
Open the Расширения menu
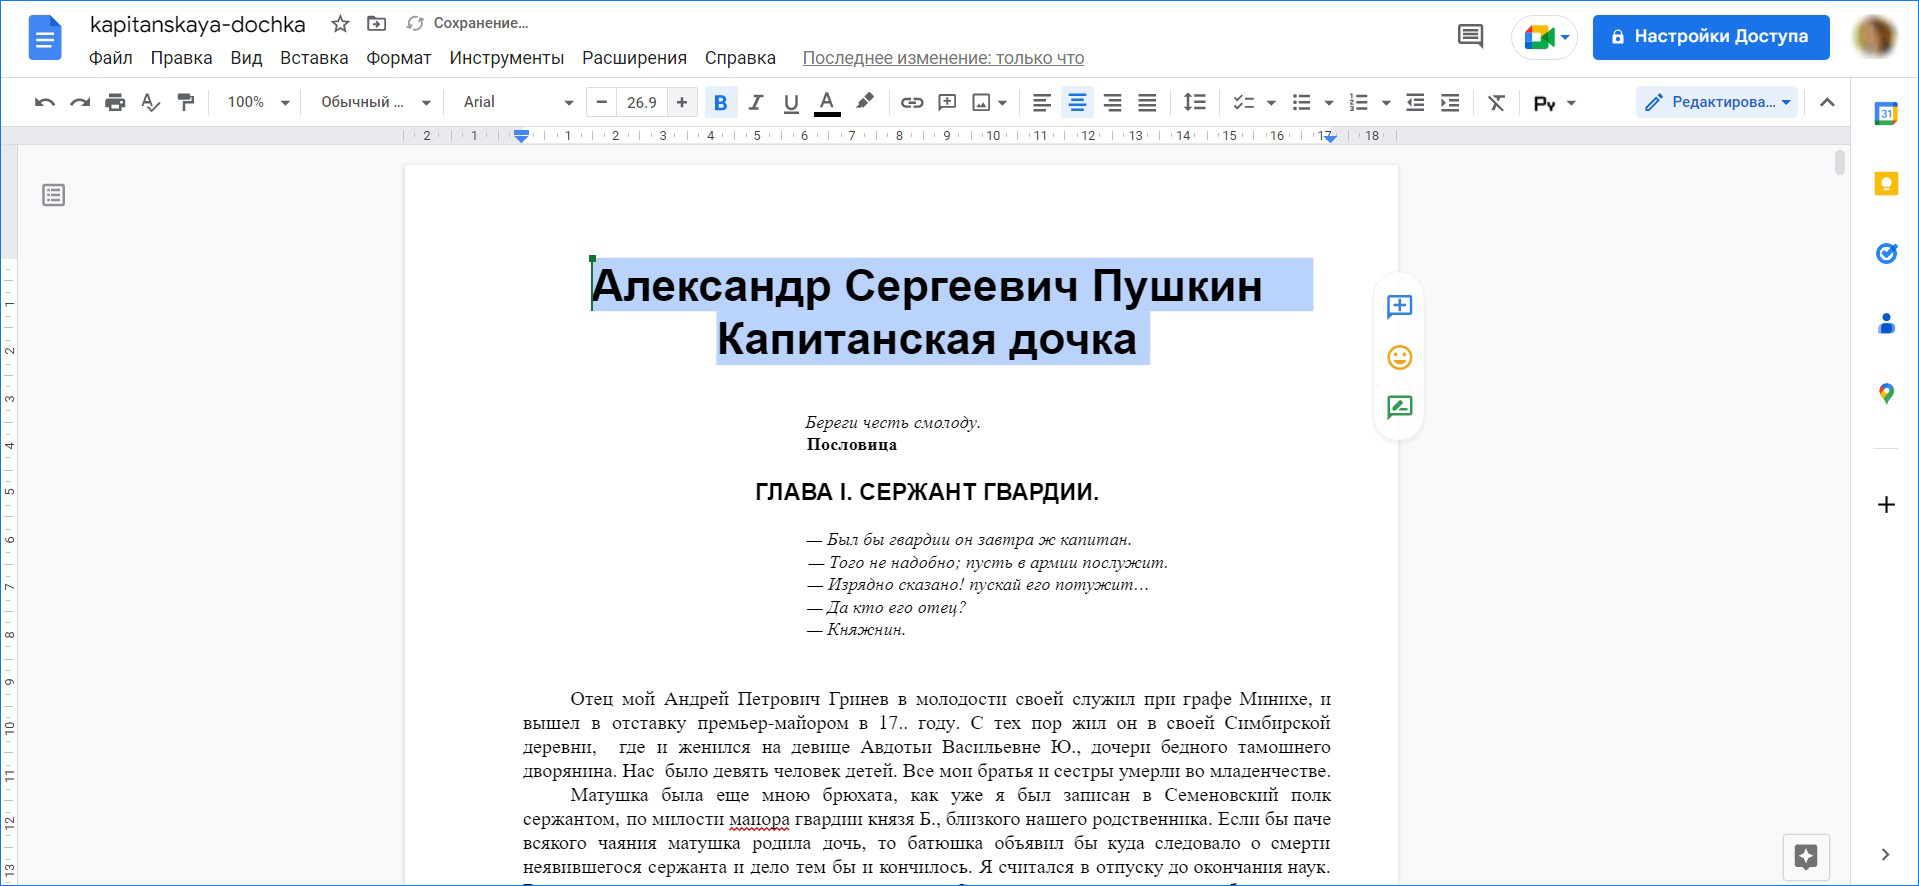tap(634, 58)
